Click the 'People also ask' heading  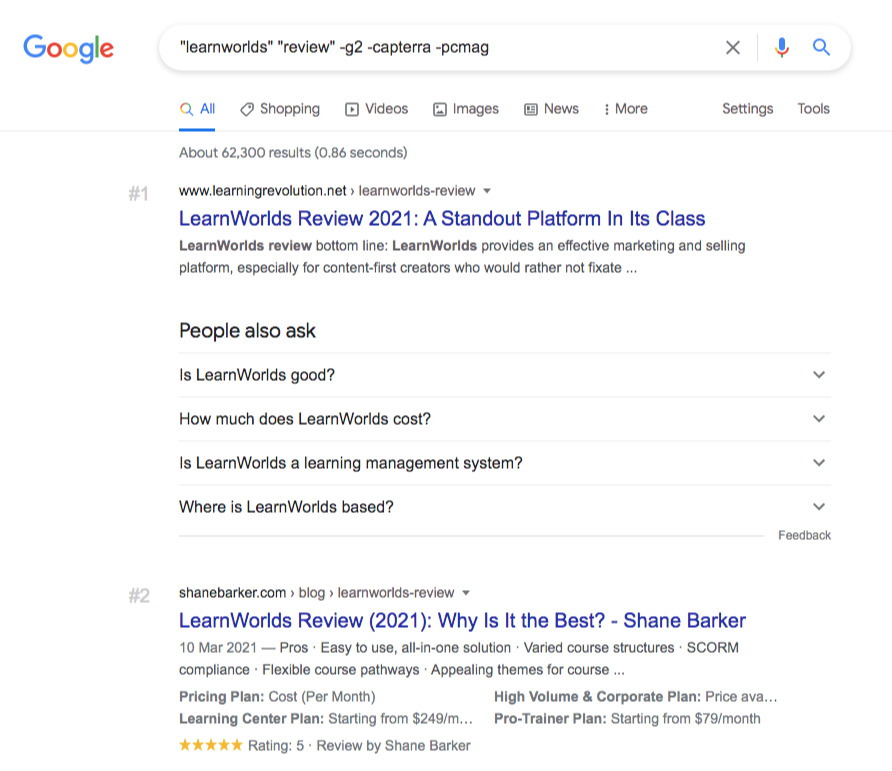pos(247,331)
